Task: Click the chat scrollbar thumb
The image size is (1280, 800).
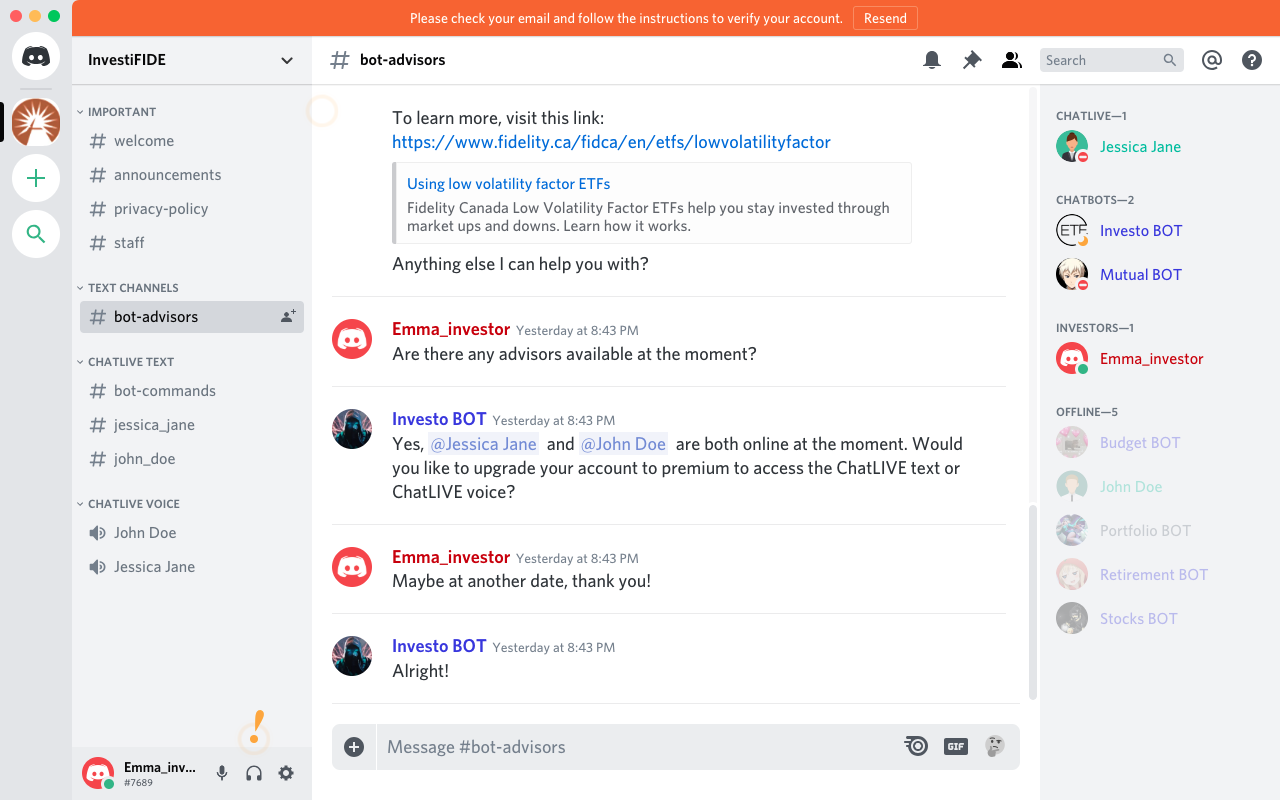Action: point(1033,603)
